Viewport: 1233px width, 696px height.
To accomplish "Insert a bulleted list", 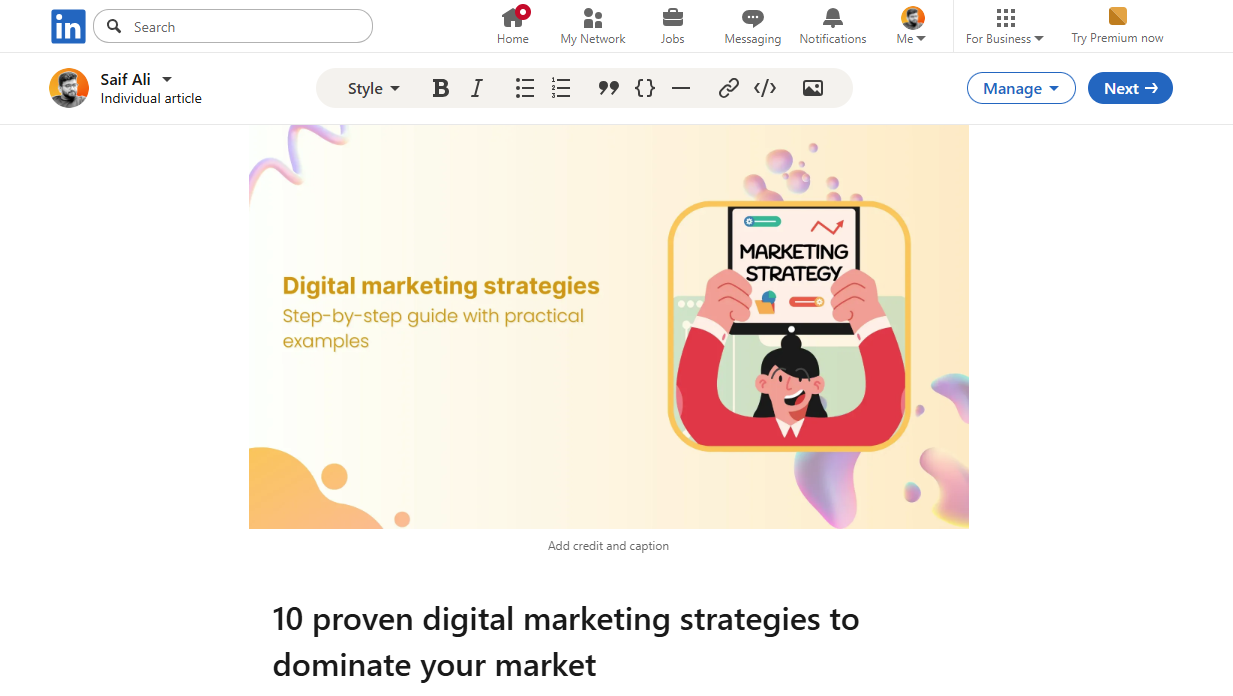I will [525, 88].
